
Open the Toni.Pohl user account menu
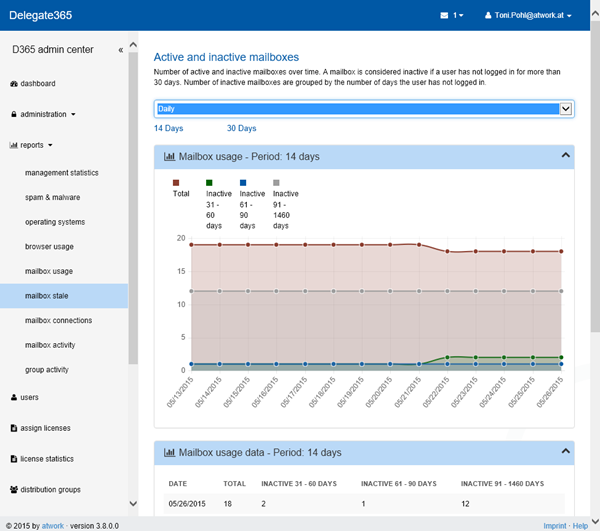(x=527, y=16)
